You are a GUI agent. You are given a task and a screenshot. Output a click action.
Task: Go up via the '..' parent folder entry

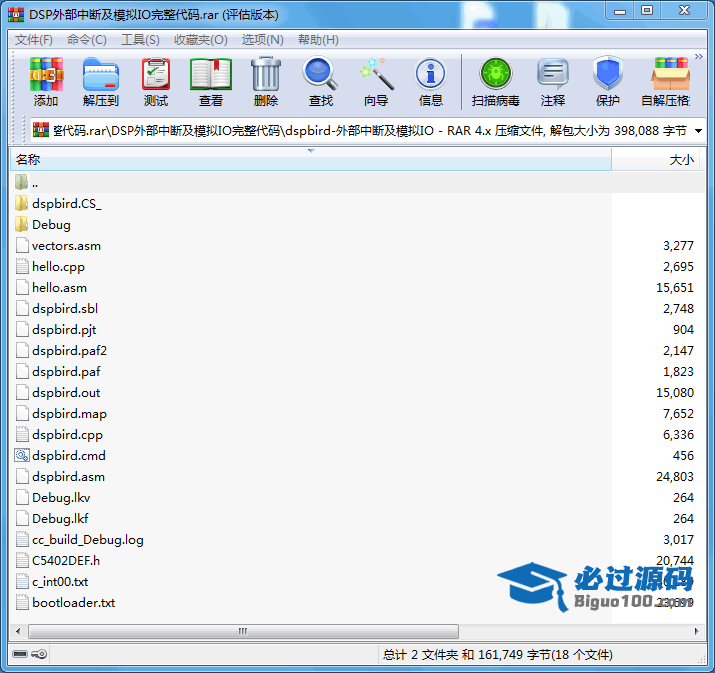click(x=35, y=183)
